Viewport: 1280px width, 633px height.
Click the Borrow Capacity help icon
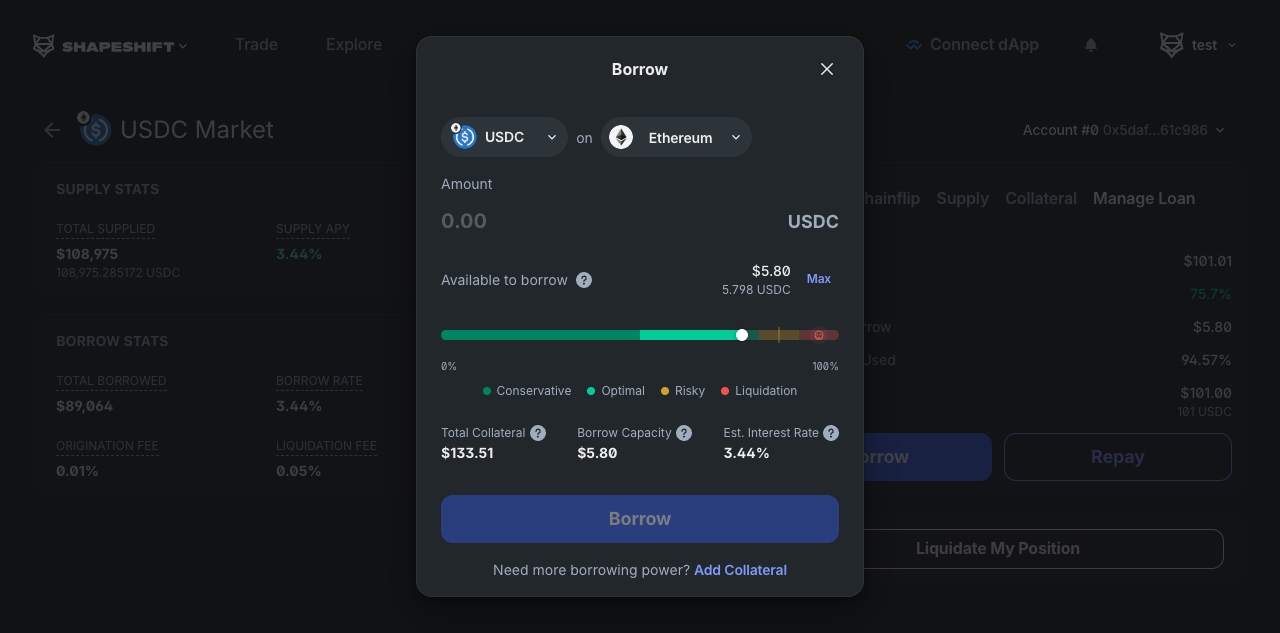[x=683, y=432]
